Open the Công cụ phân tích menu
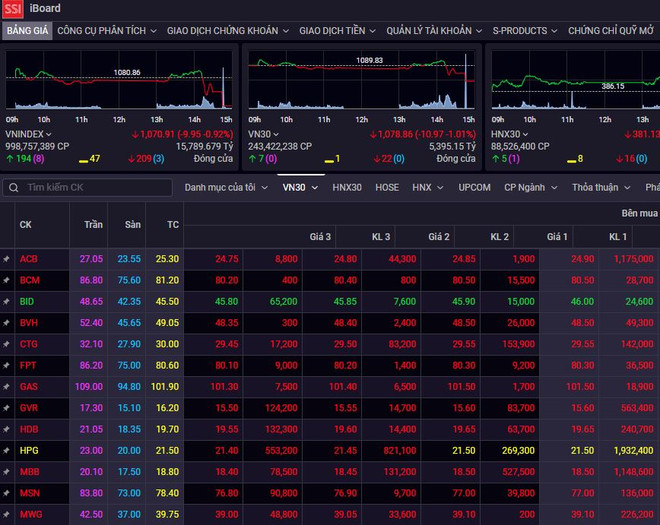 (106, 31)
